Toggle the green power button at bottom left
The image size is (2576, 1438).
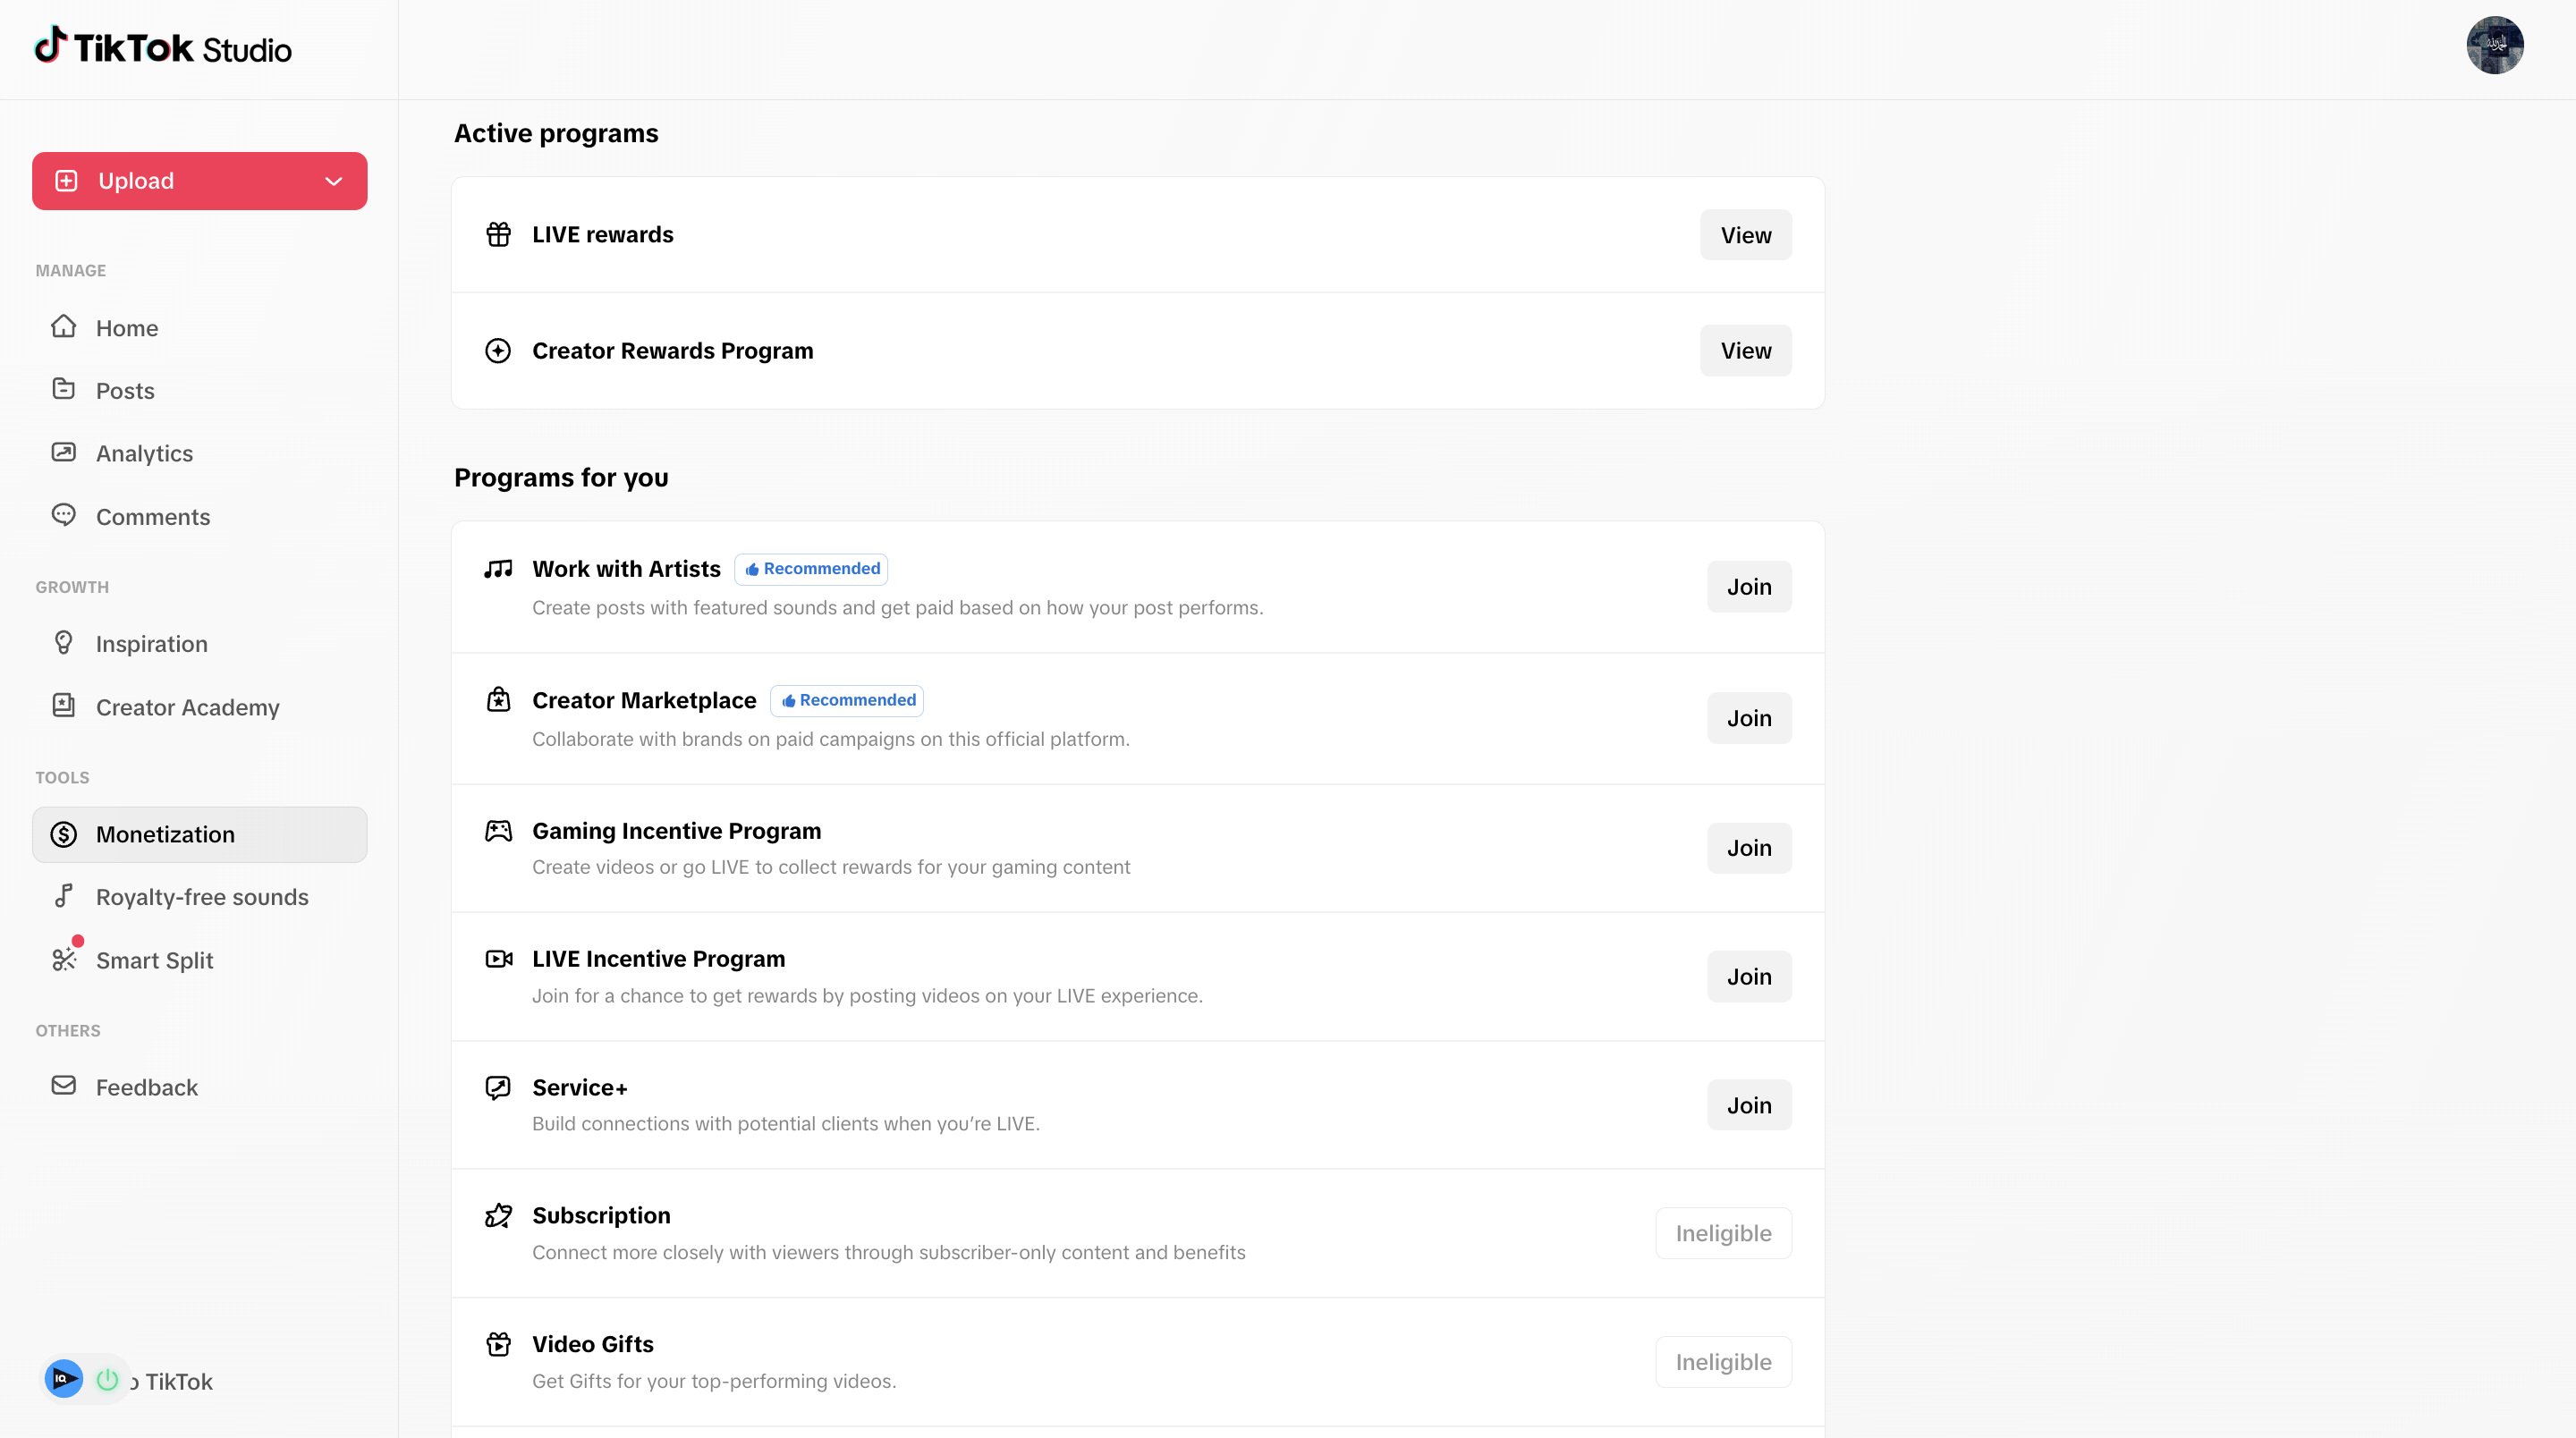click(x=107, y=1380)
